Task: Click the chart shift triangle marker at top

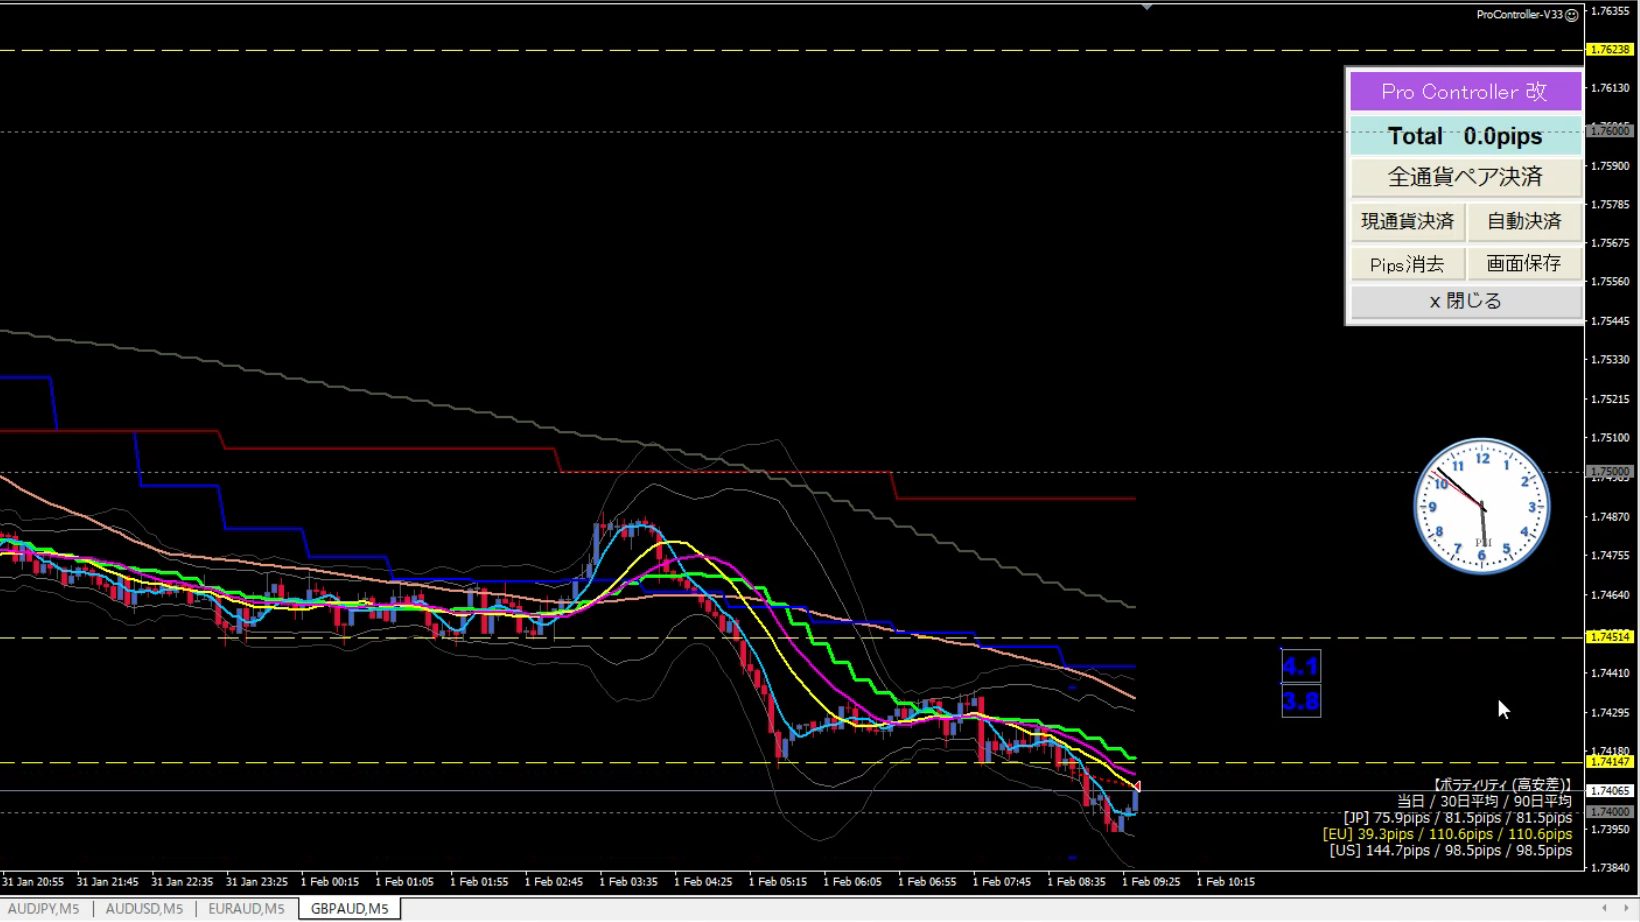Action: point(1147,7)
